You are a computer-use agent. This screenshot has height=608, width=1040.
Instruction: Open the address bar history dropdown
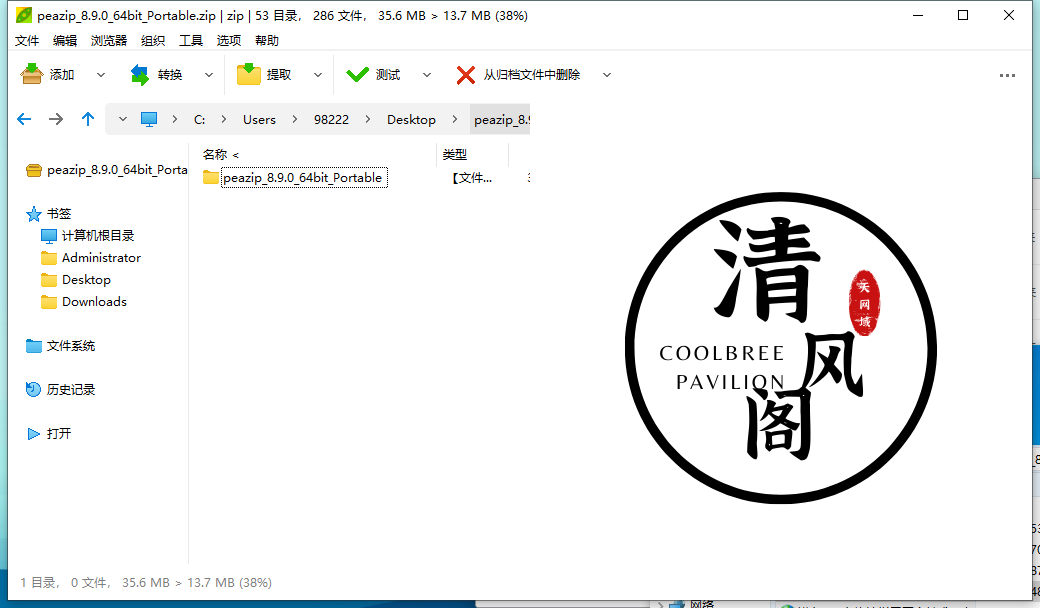click(x=123, y=119)
